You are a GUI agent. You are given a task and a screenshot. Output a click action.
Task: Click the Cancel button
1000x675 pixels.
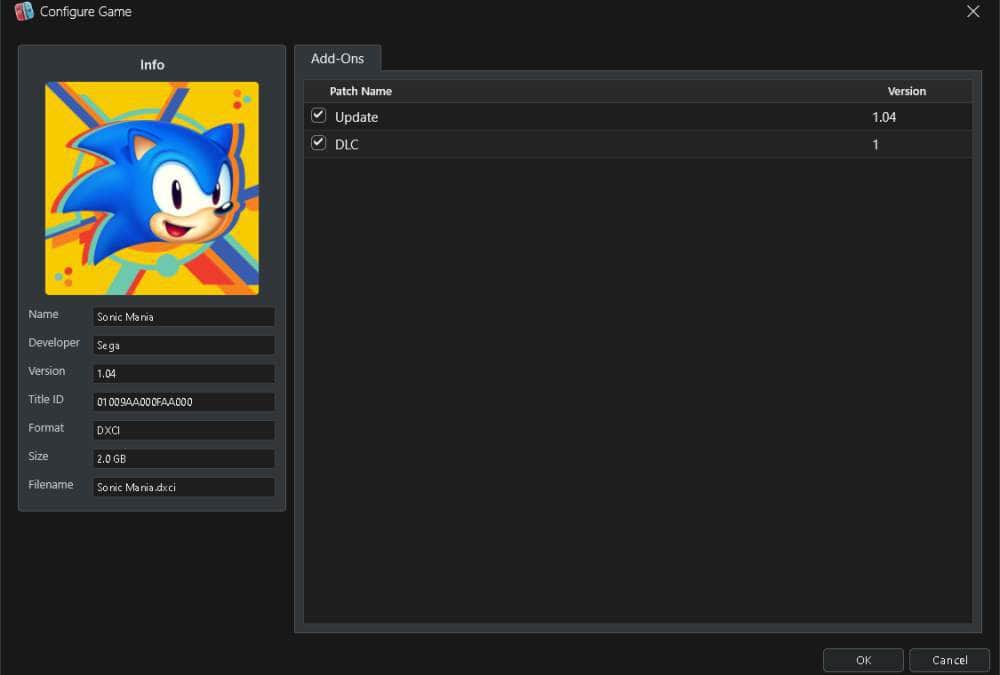[949, 660]
